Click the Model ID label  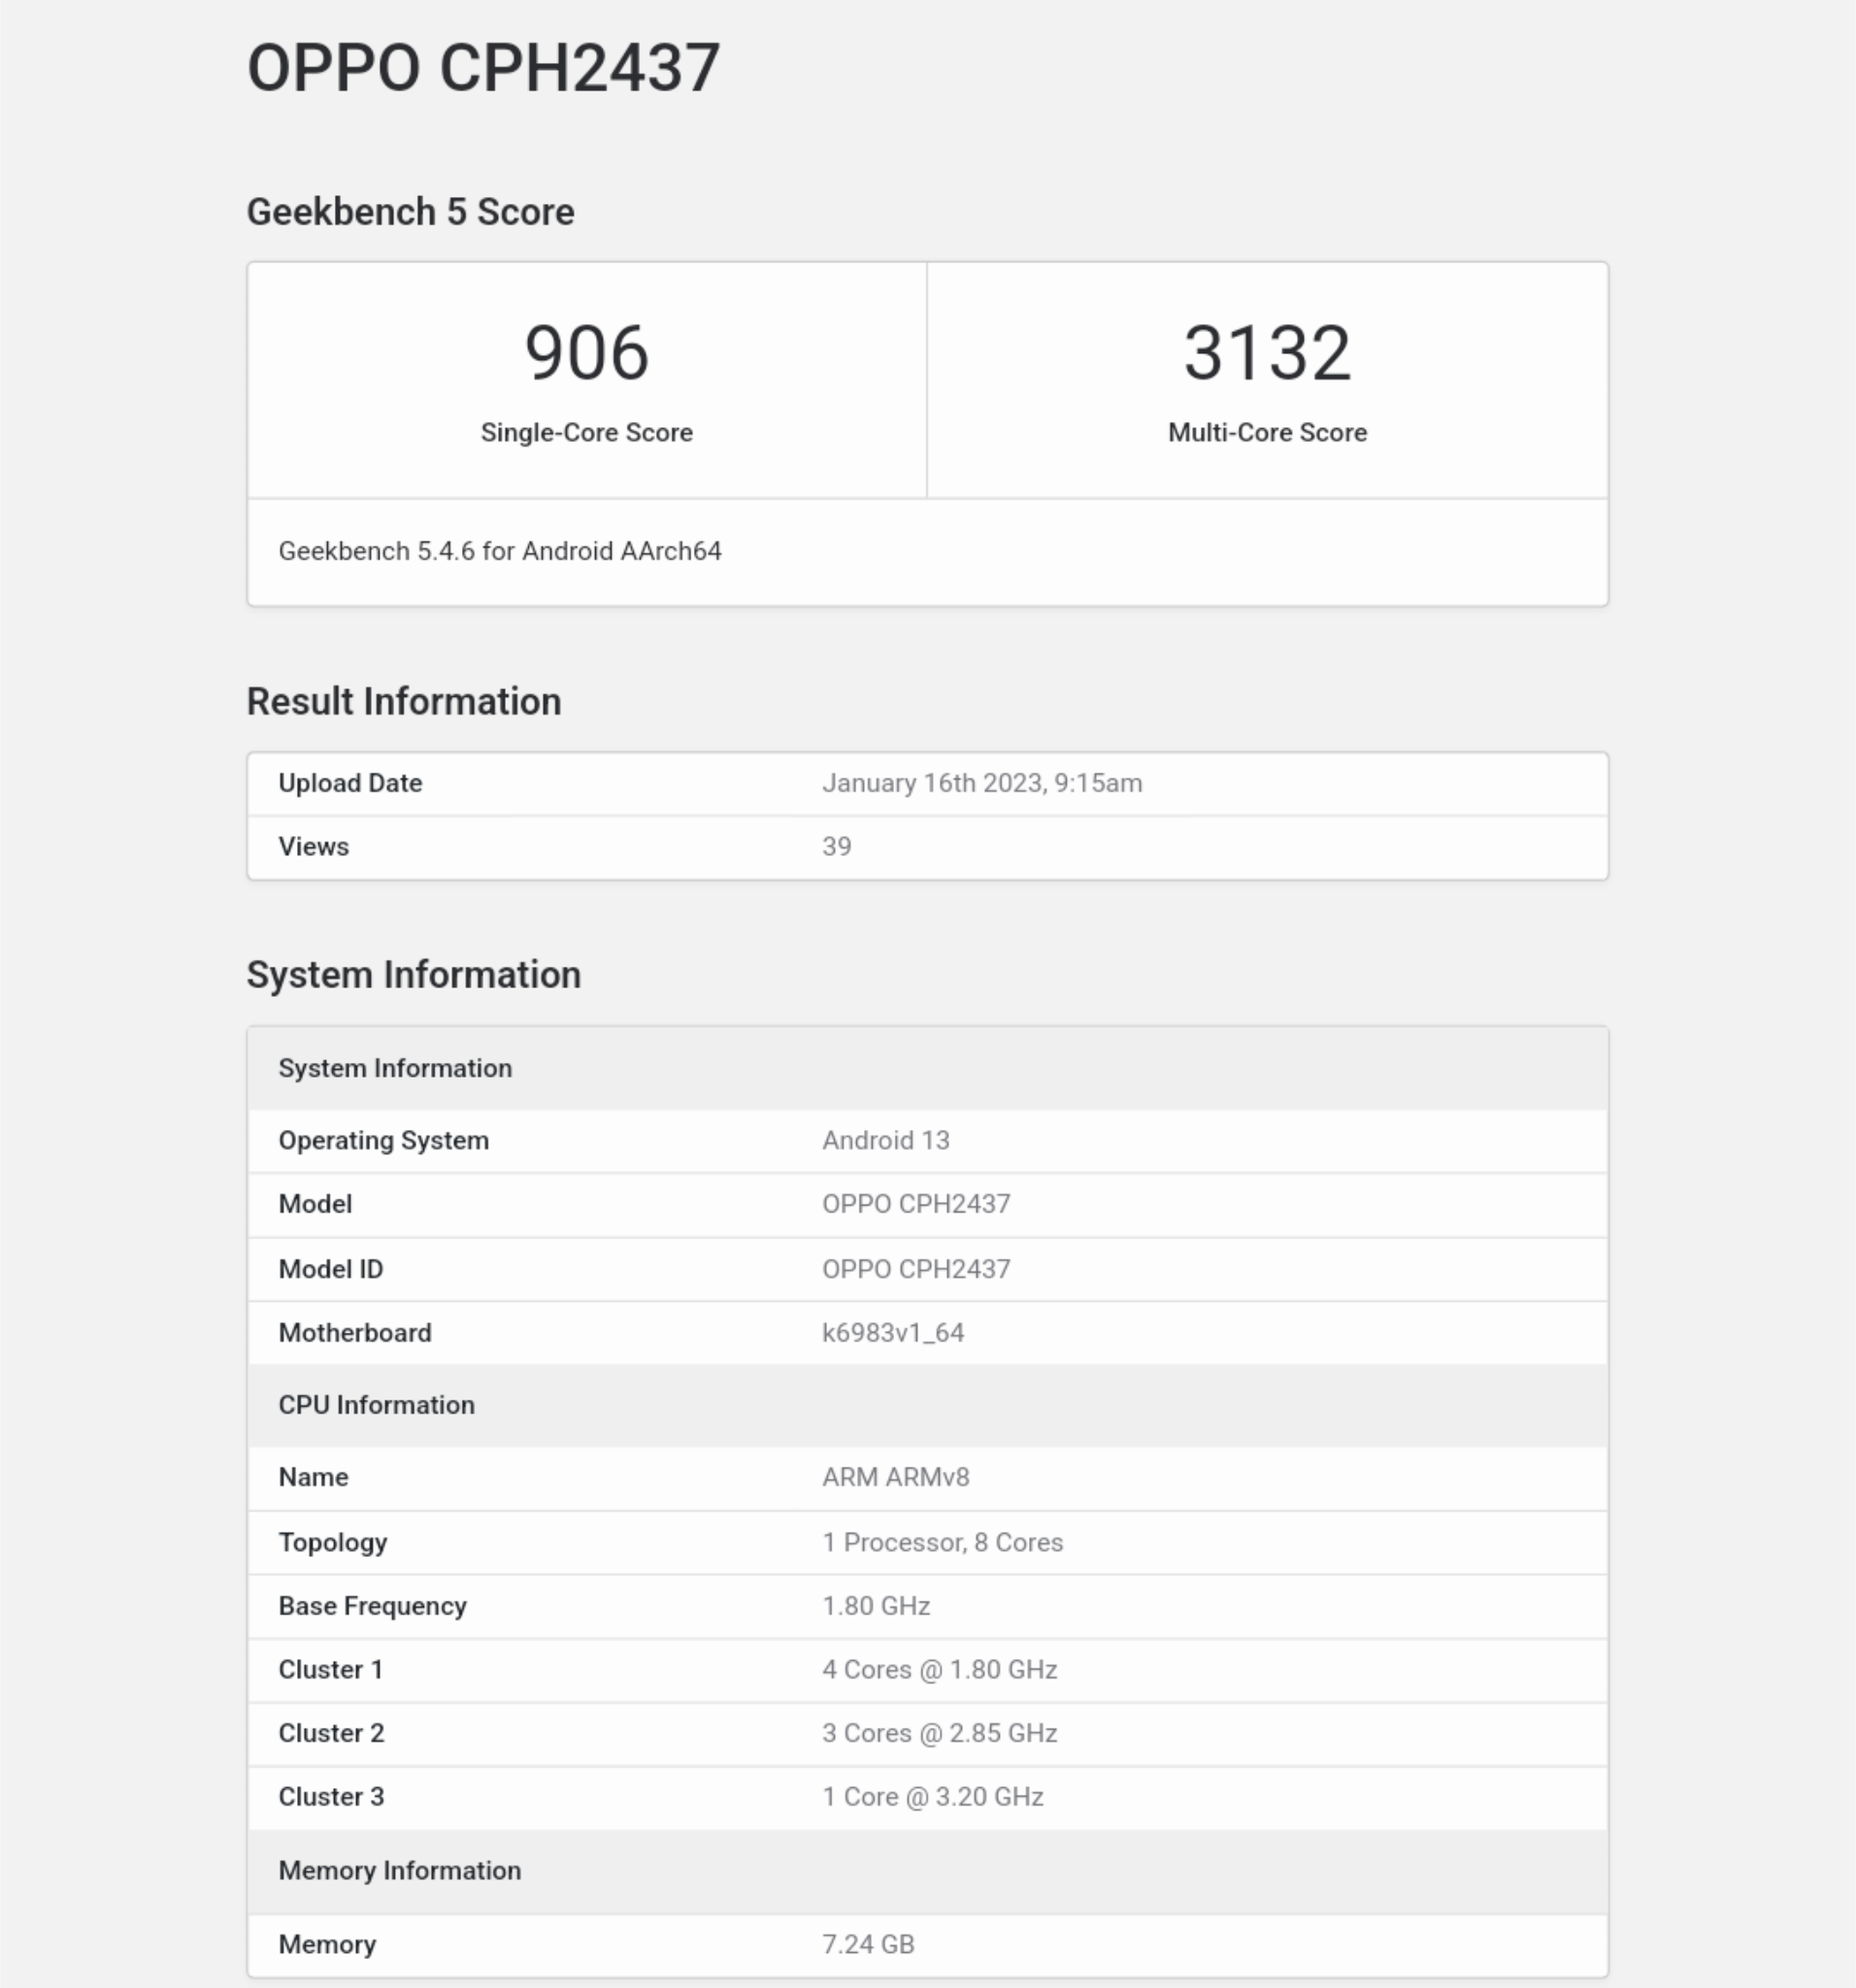[331, 1269]
